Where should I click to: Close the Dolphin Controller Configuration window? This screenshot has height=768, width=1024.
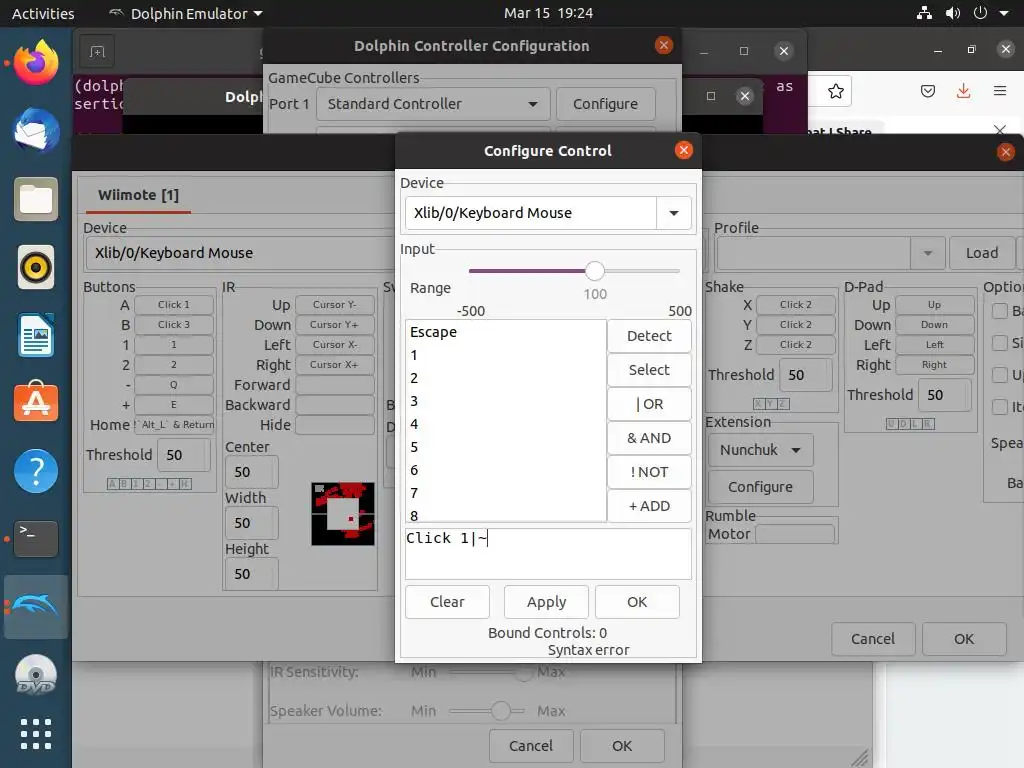[664, 45]
